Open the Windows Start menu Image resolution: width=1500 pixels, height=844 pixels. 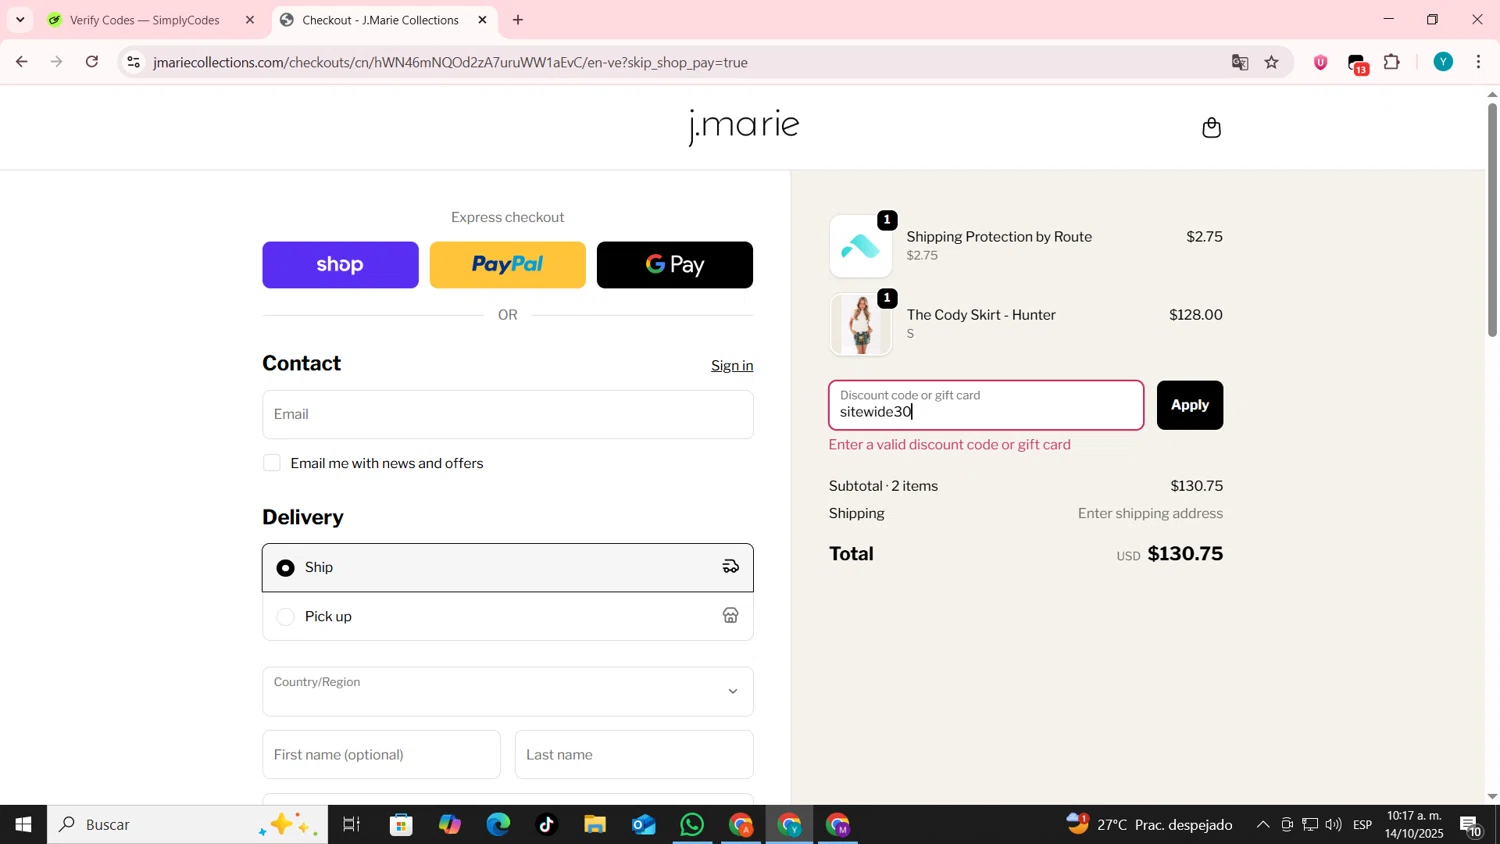coord(23,825)
